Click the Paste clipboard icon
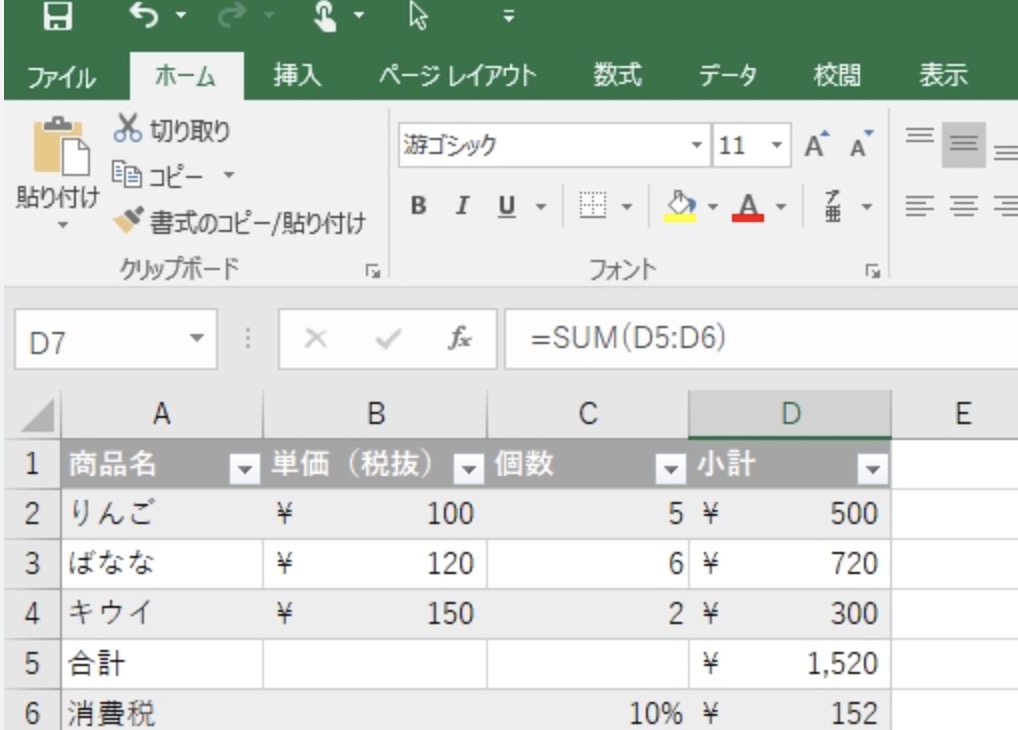Screen dimensions: 1018x730 click(x=59, y=150)
